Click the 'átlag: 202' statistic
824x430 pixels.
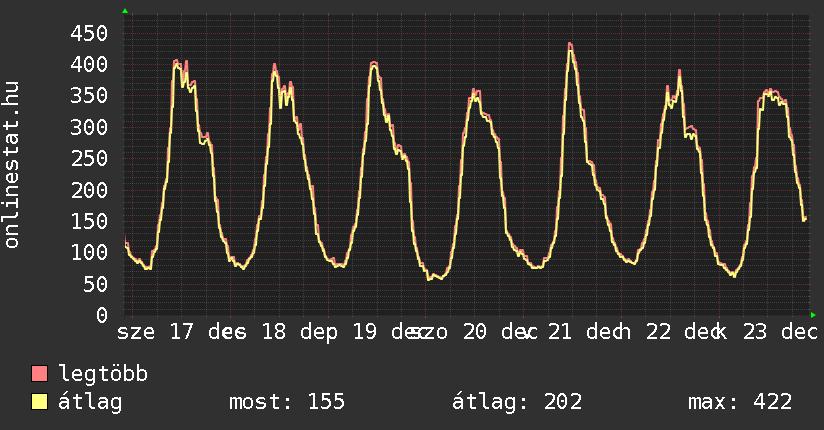pos(517,402)
